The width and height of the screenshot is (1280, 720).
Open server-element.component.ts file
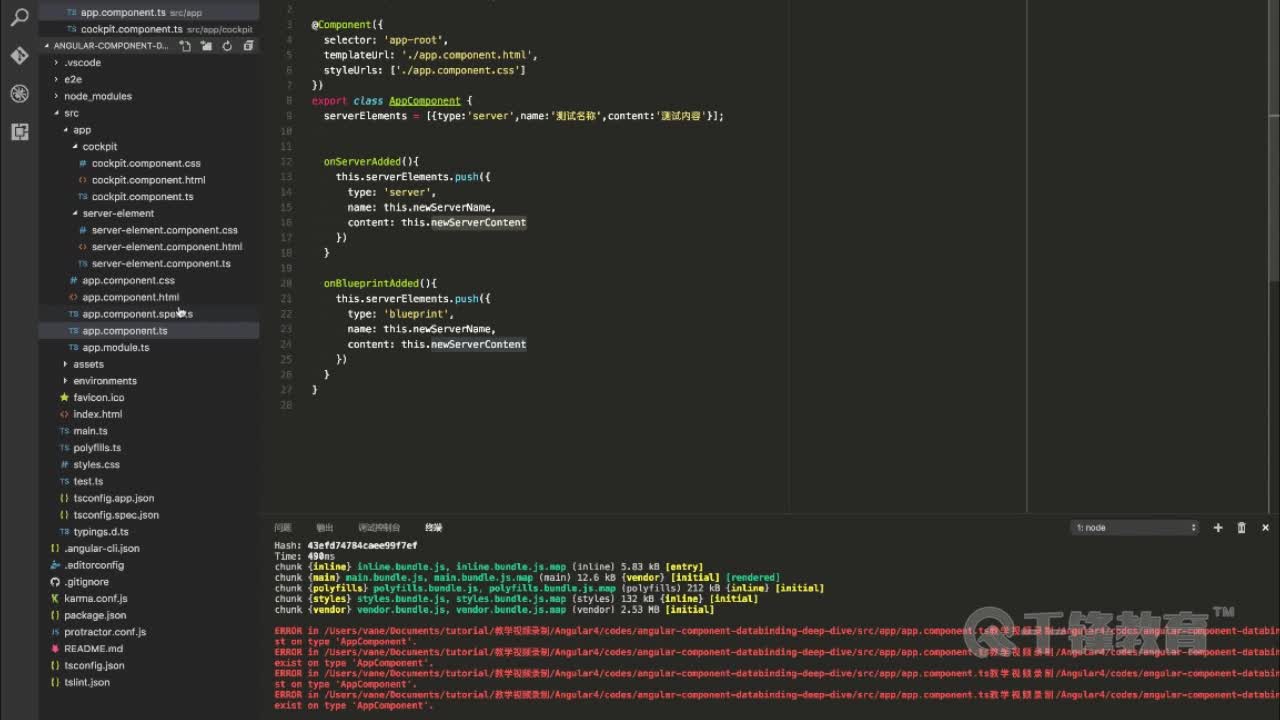pyautogui.click(x=161, y=264)
